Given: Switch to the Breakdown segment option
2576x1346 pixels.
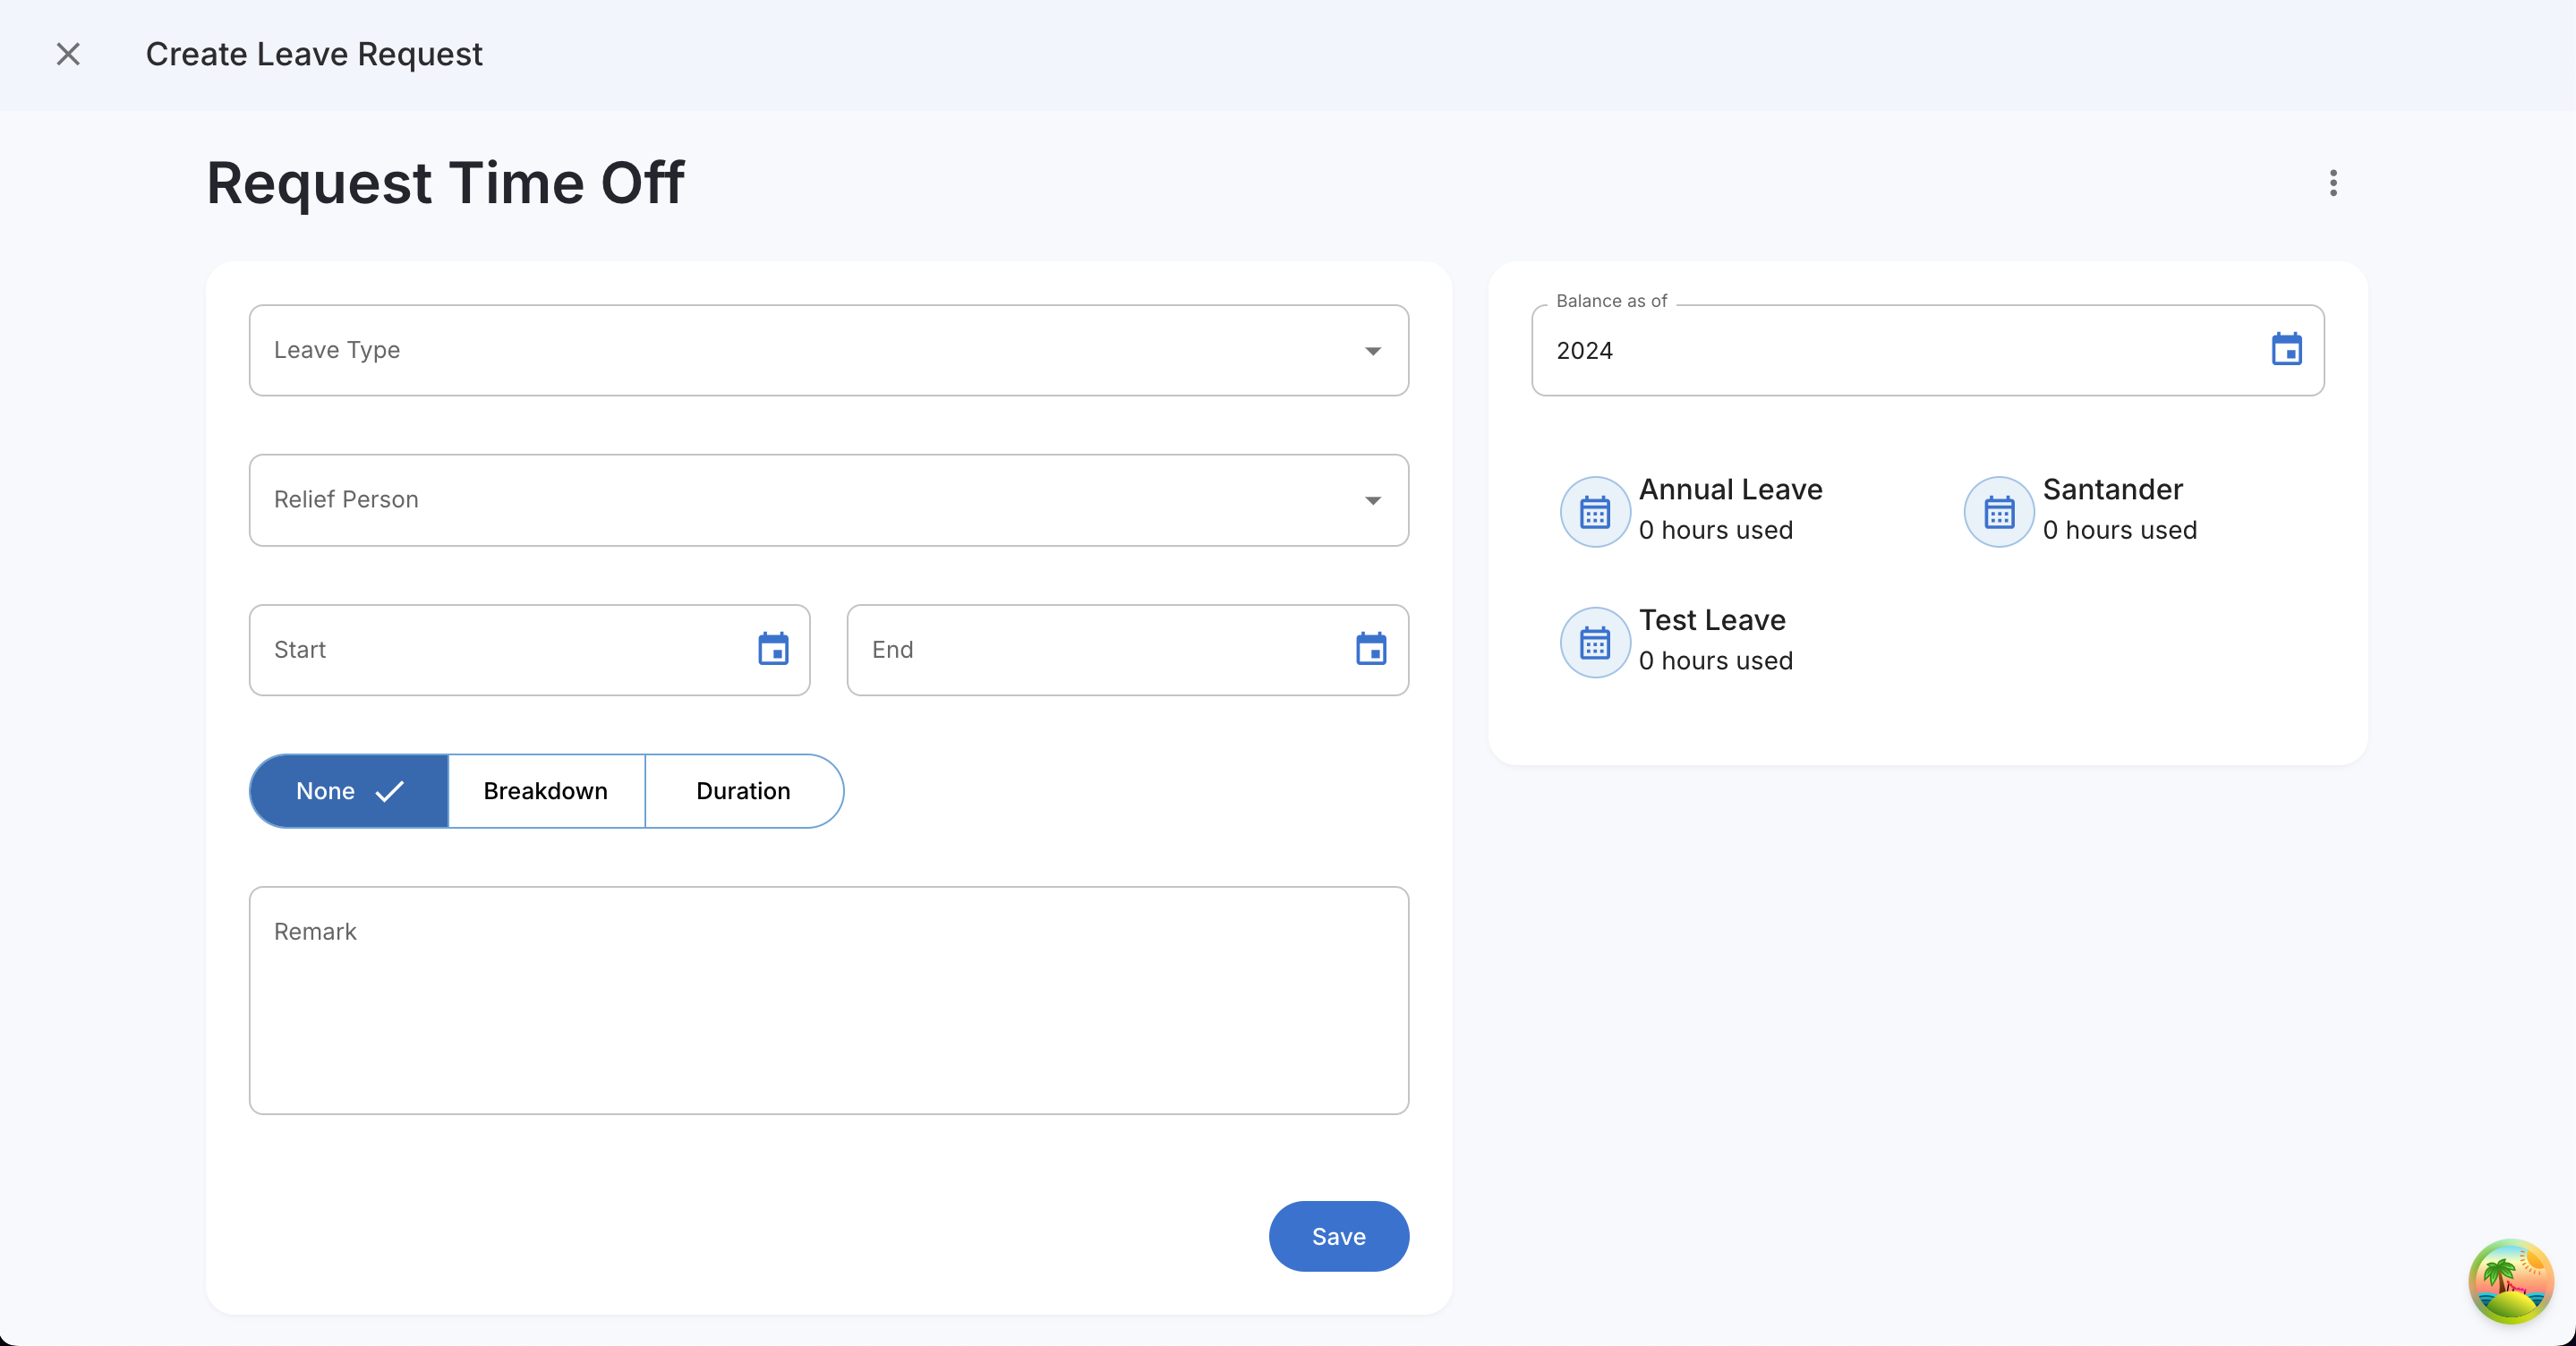Looking at the screenshot, I should click(x=546, y=791).
